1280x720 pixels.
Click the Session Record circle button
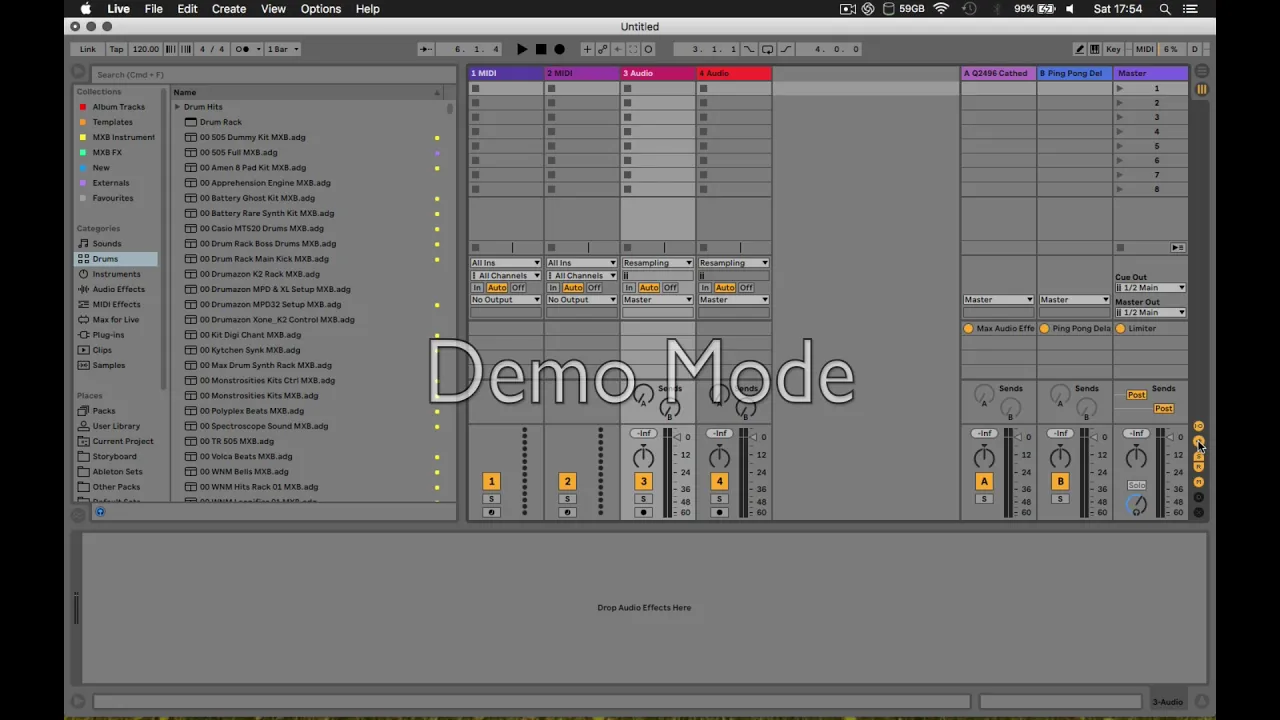pos(648,49)
